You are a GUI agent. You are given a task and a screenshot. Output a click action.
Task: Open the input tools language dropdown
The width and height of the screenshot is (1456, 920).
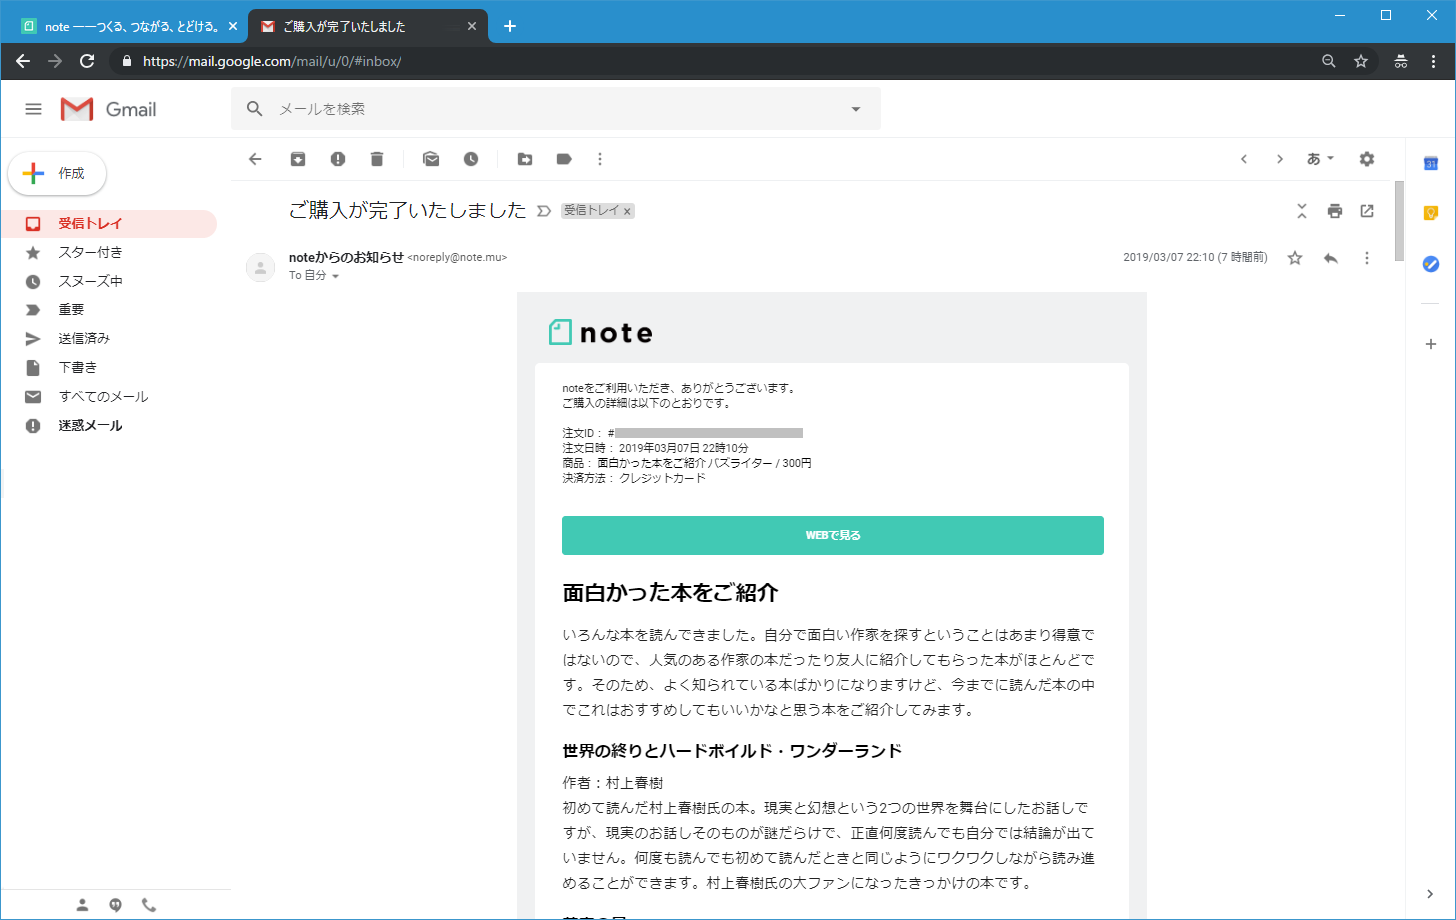pos(1321,159)
